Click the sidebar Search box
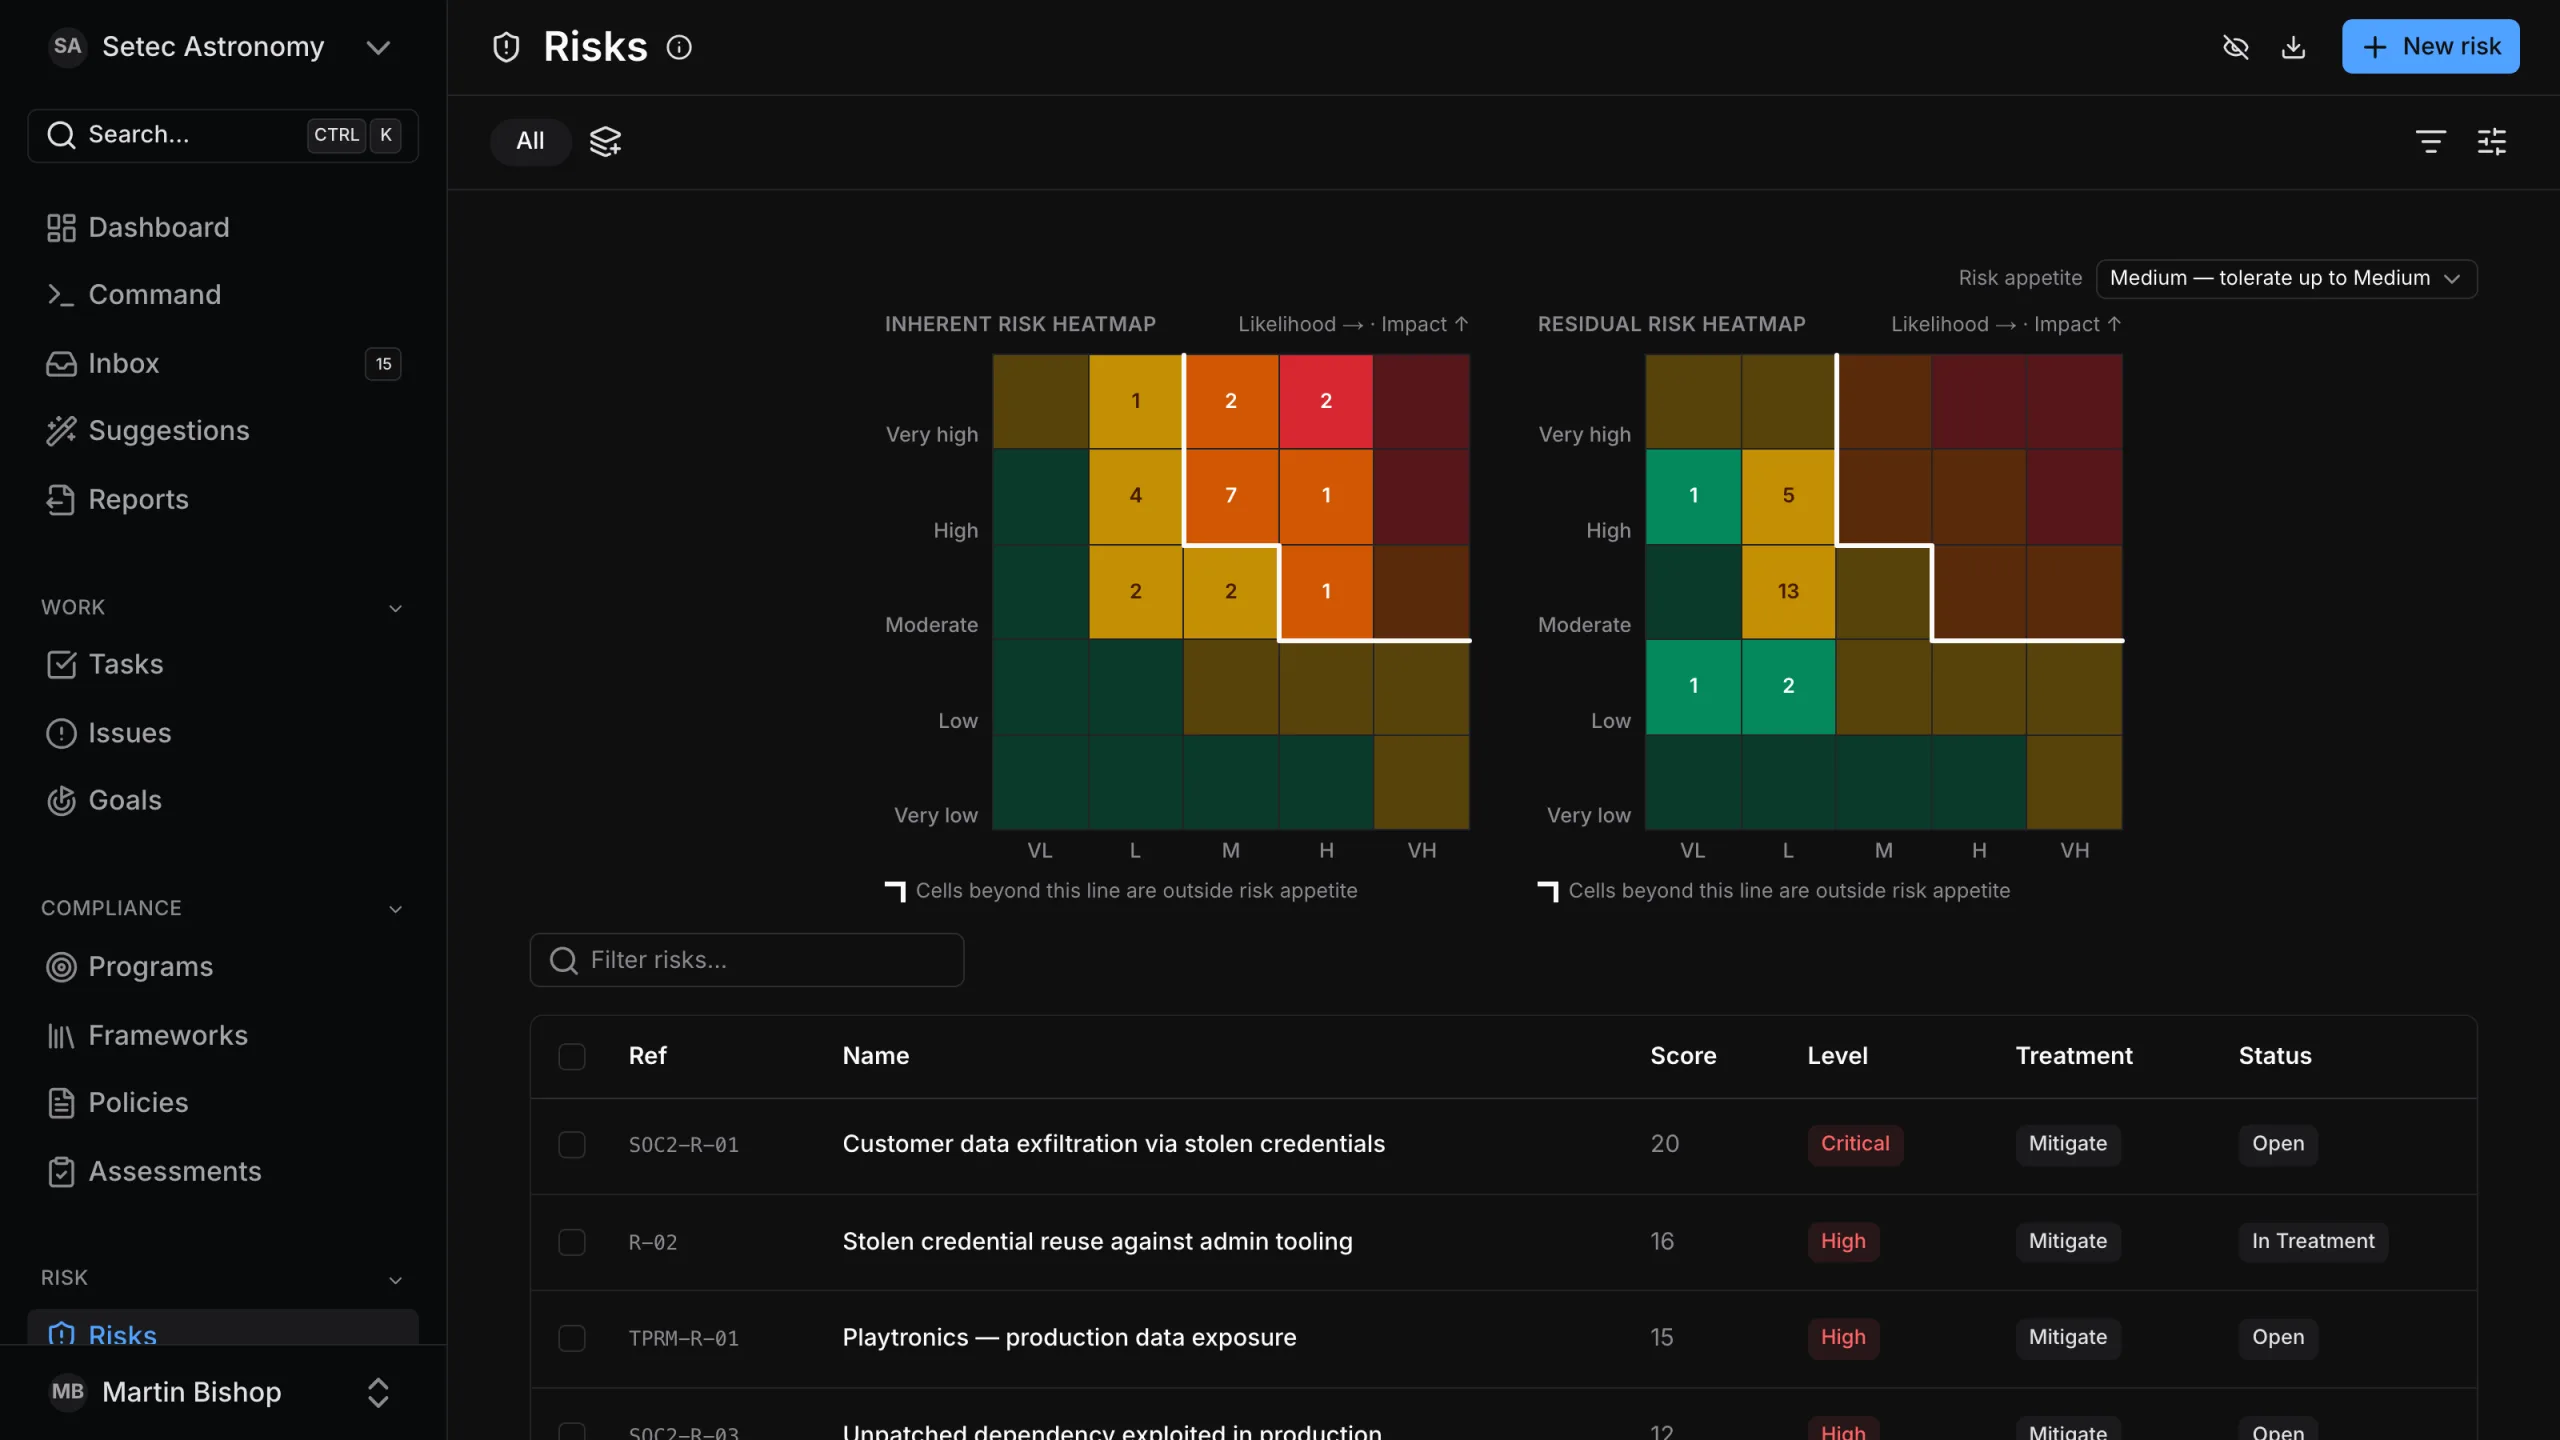Image resolution: width=2560 pixels, height=1440 pixels. coord(222,135)
